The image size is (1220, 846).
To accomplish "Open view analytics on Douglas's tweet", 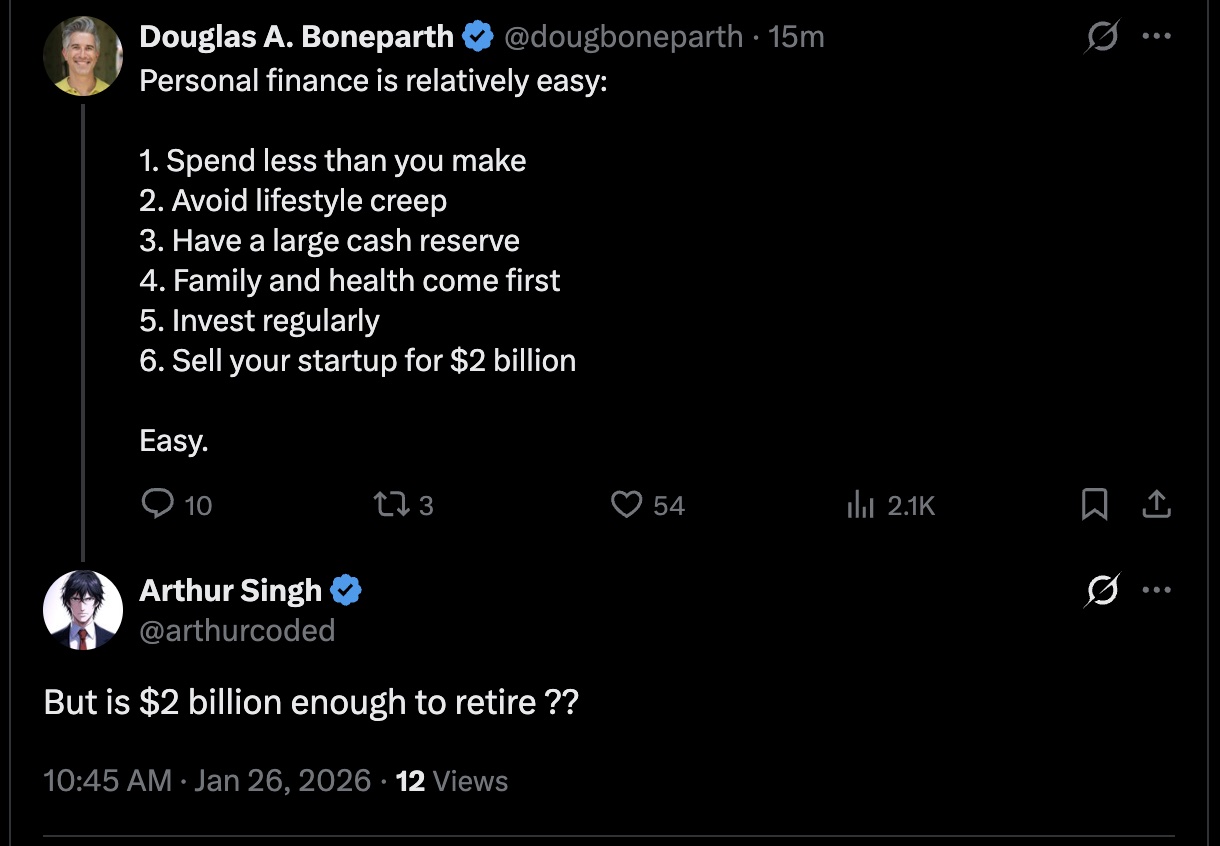I will click(x=861, y=505).
